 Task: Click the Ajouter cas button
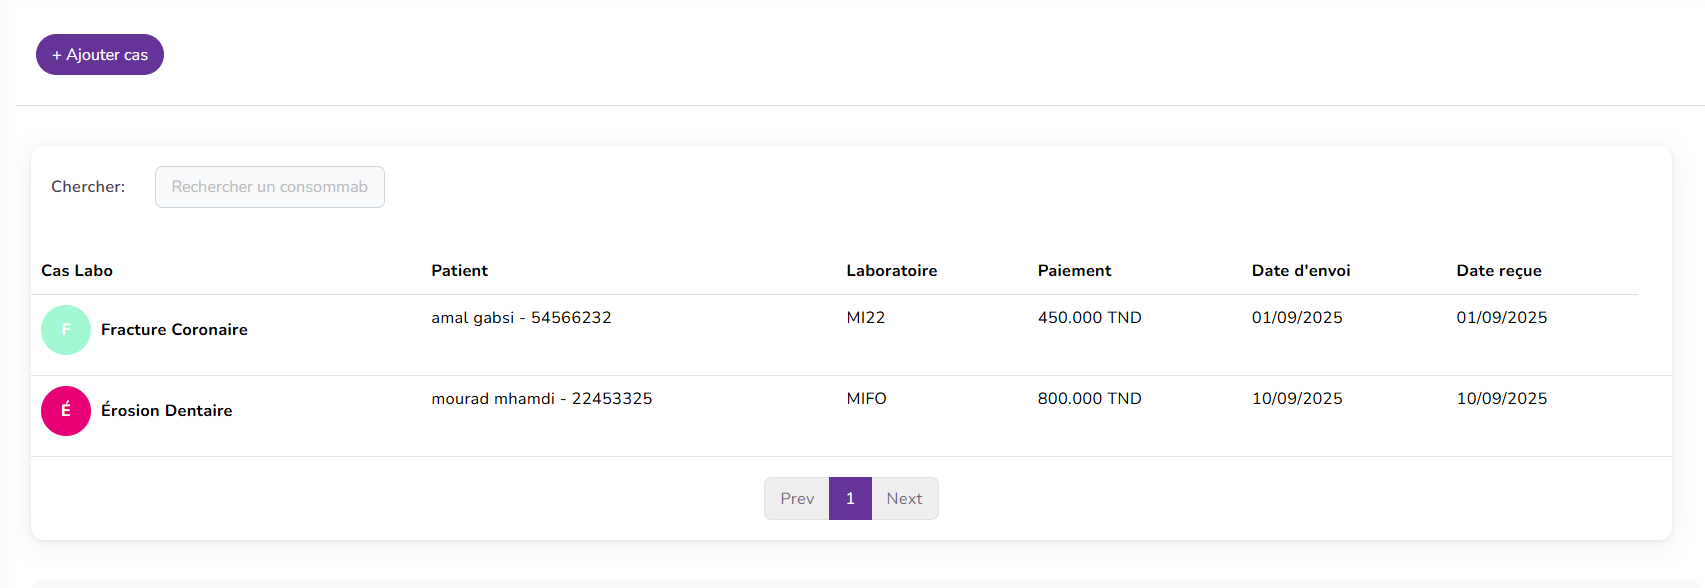tap(100, 55)
